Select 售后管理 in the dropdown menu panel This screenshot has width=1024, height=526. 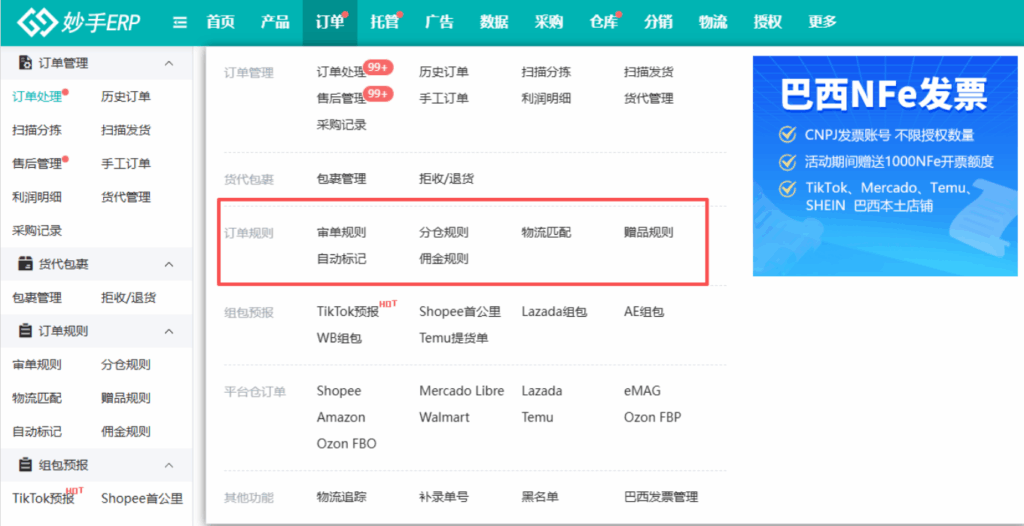pos(341,99)
